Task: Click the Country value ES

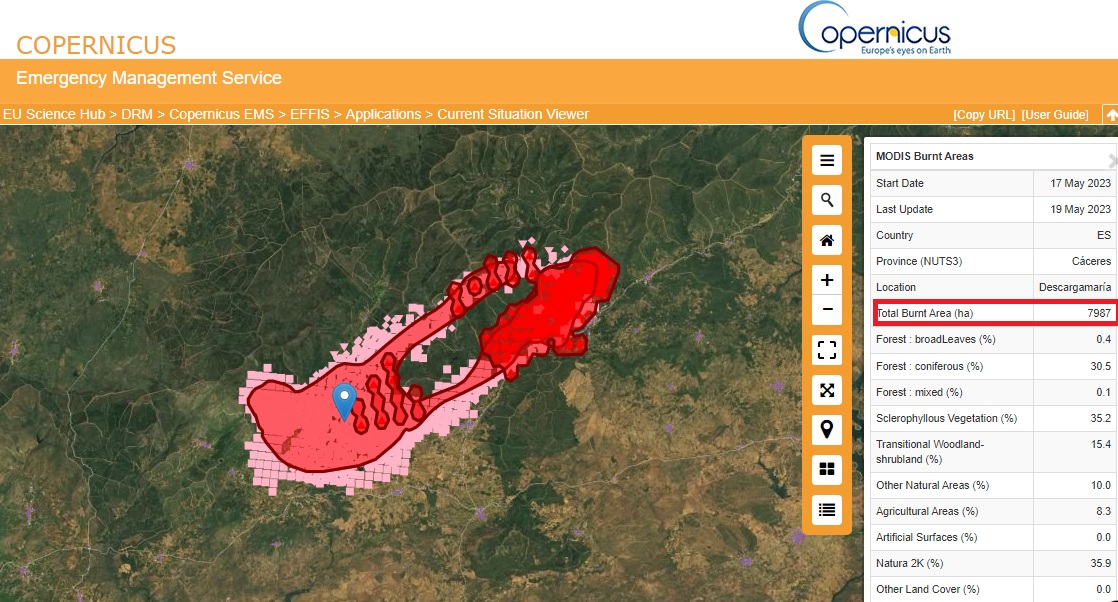Action: [1104, 235]
